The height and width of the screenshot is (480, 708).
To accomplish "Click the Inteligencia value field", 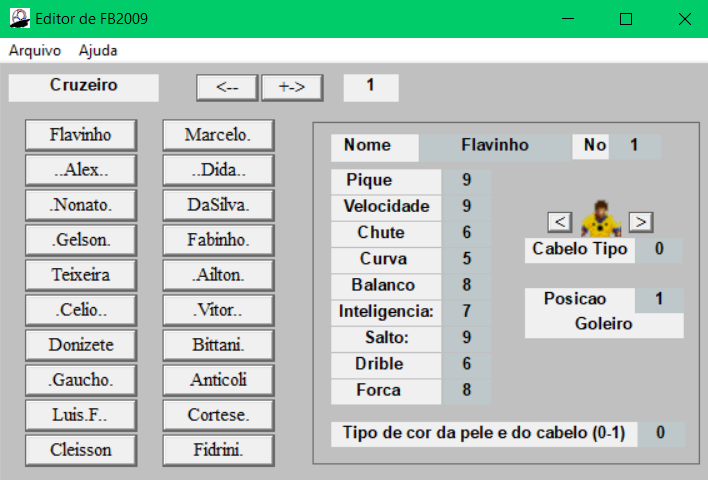I will [x=467, y=312].
